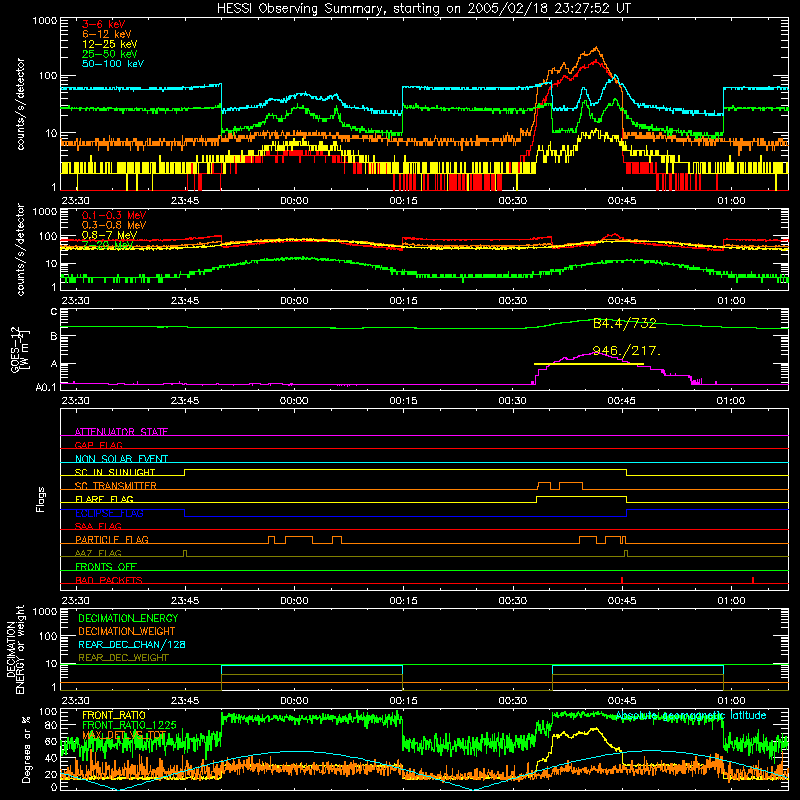Select the red 3-6 keV legend entry
Viewport: 800px width, 800px height.
[x=103, y=24]
